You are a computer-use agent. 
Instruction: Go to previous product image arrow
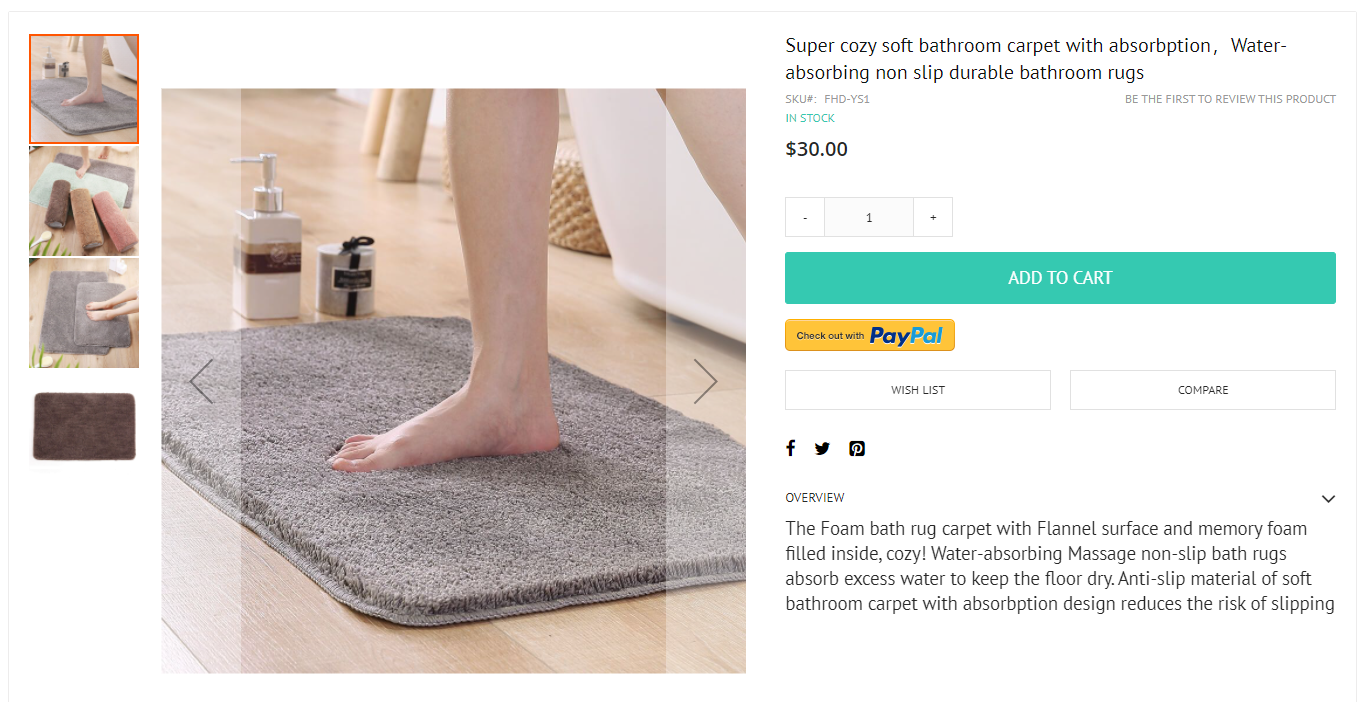coord(201,381)
